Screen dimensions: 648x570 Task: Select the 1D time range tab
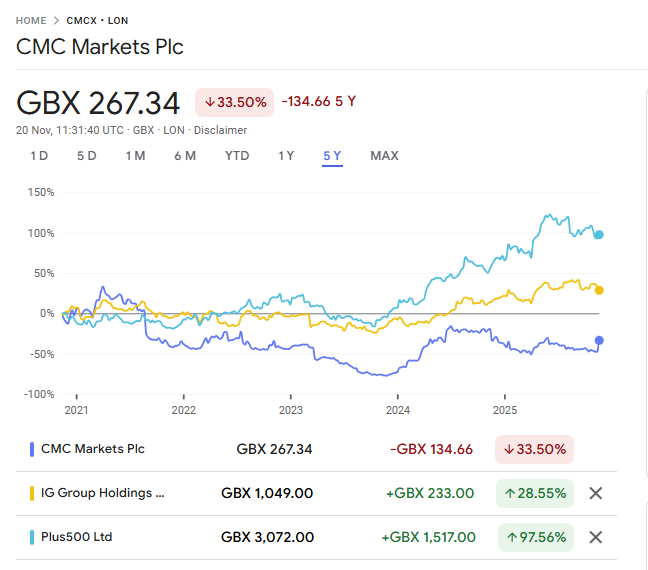click(x=39, y=155)
